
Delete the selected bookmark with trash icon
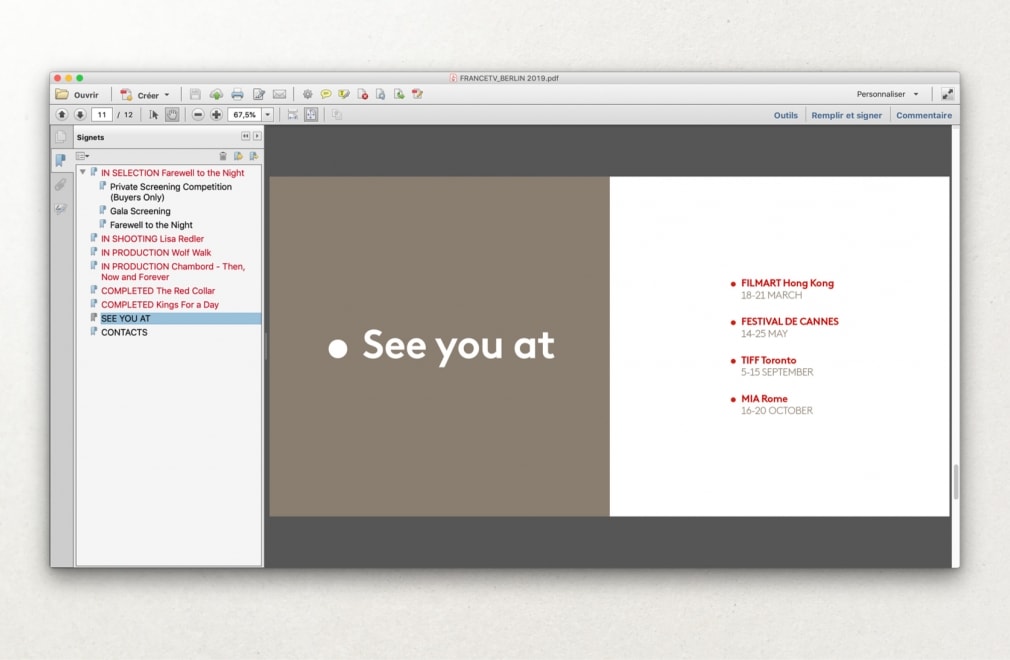[223, 156]
